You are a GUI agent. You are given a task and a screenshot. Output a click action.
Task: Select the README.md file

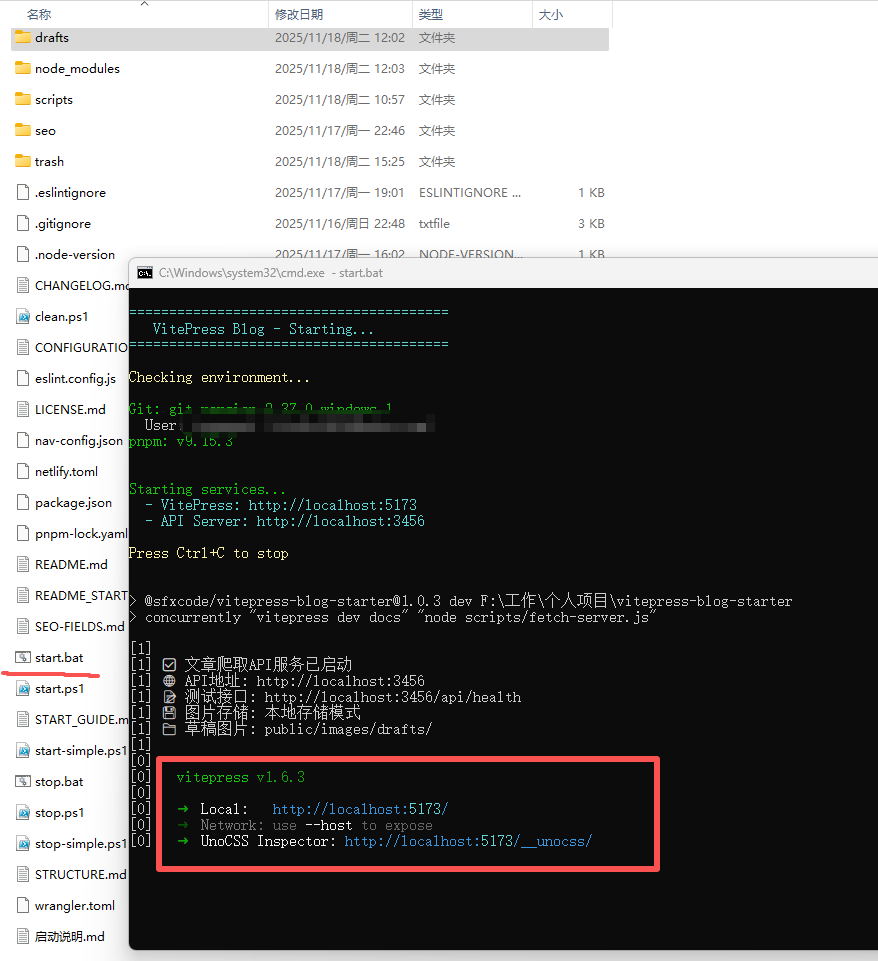(71, 564)
